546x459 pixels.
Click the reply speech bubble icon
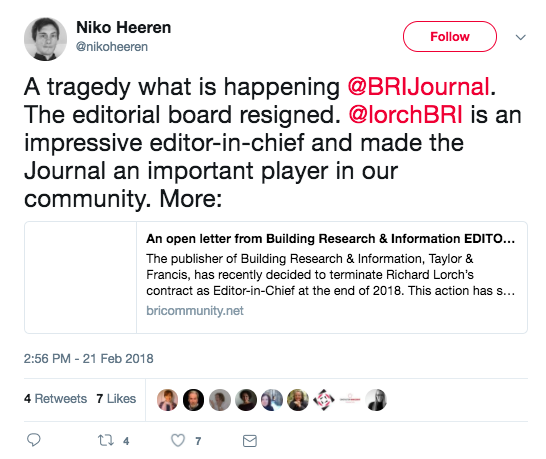click(x=34, y=440)
